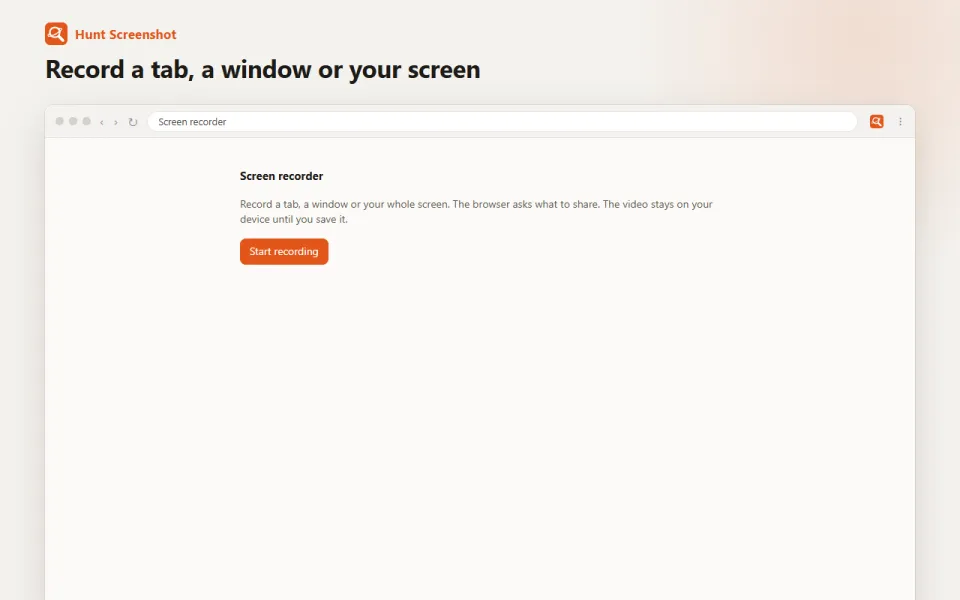Focus the Screen recorder address bar
The image size is (960, 600).
pyautogui.click(x=502, y=121)
